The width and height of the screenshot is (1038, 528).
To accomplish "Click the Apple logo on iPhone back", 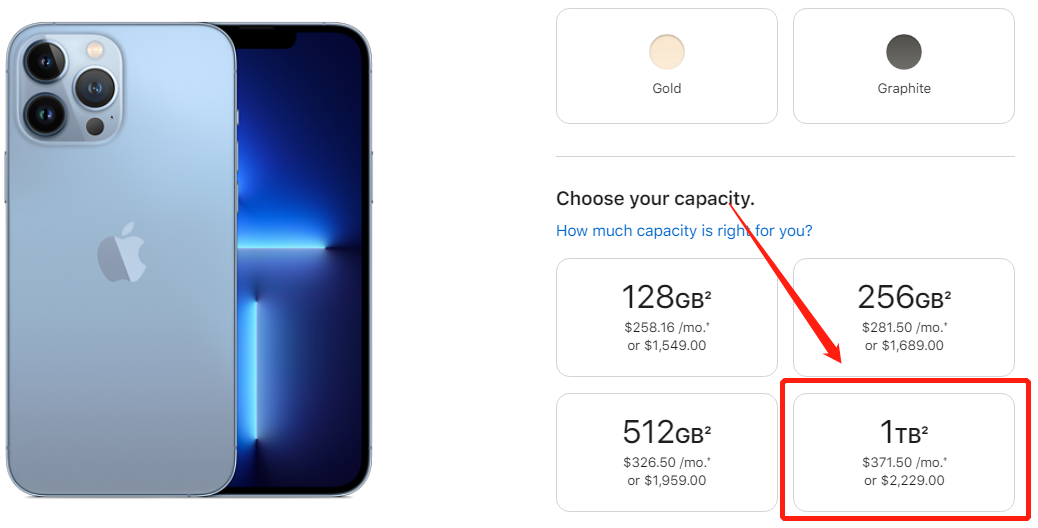I will click(122, 251).
